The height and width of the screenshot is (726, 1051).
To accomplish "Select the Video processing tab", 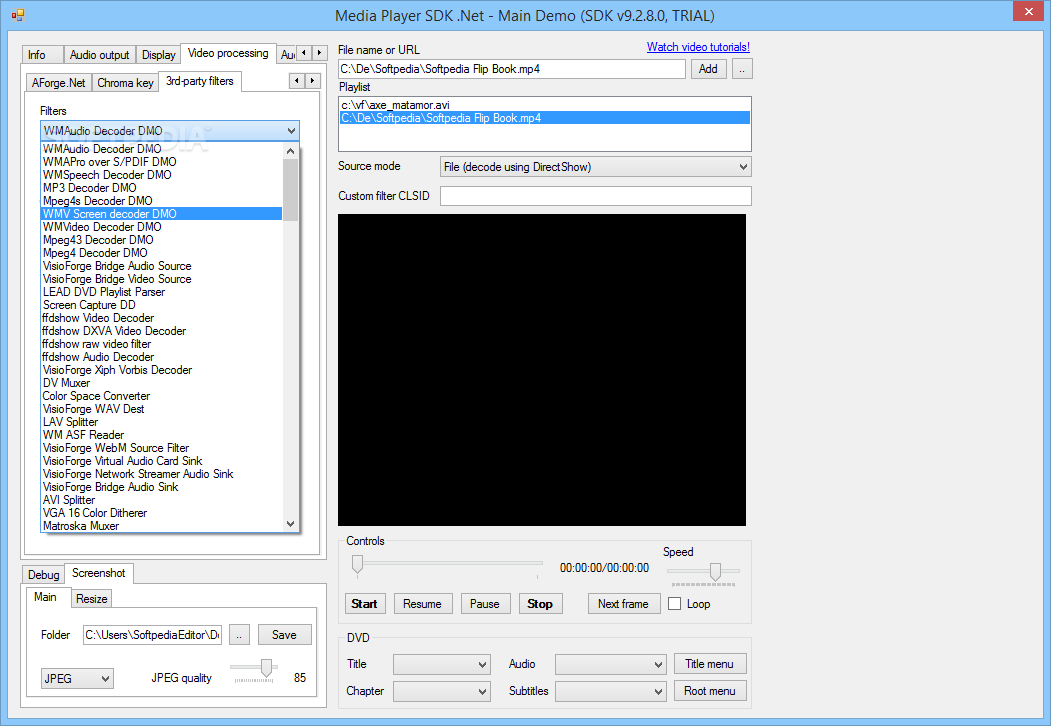I will click(228, 53).
